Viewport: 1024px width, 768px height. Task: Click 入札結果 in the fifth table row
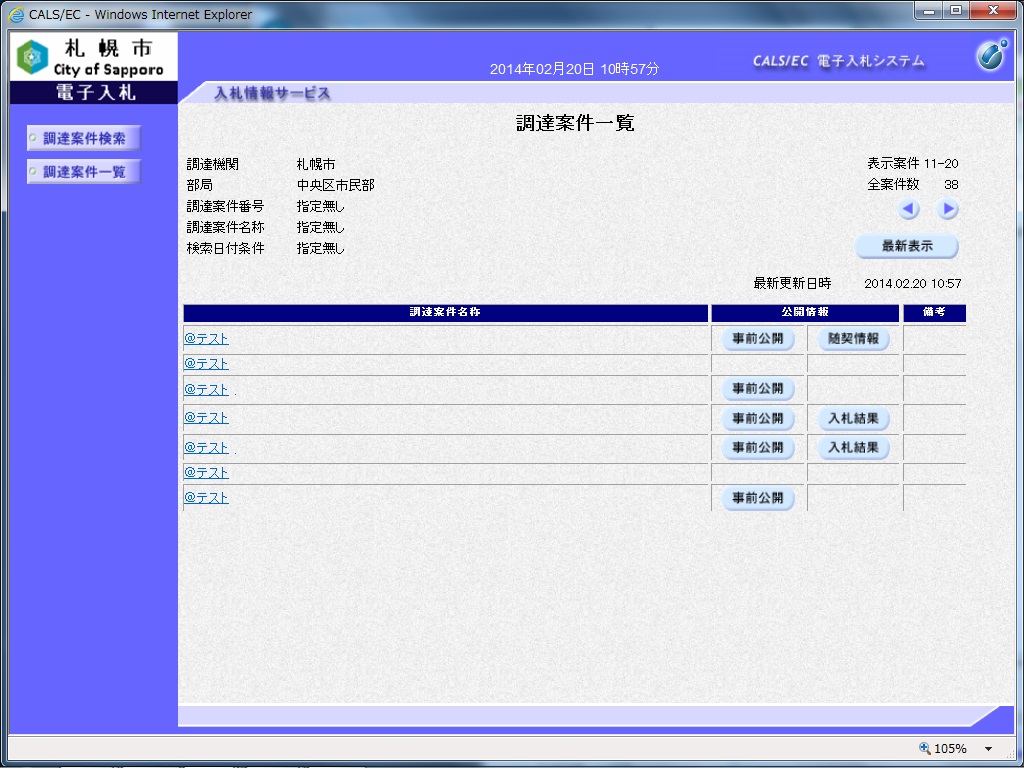click(x=854, y=448)
